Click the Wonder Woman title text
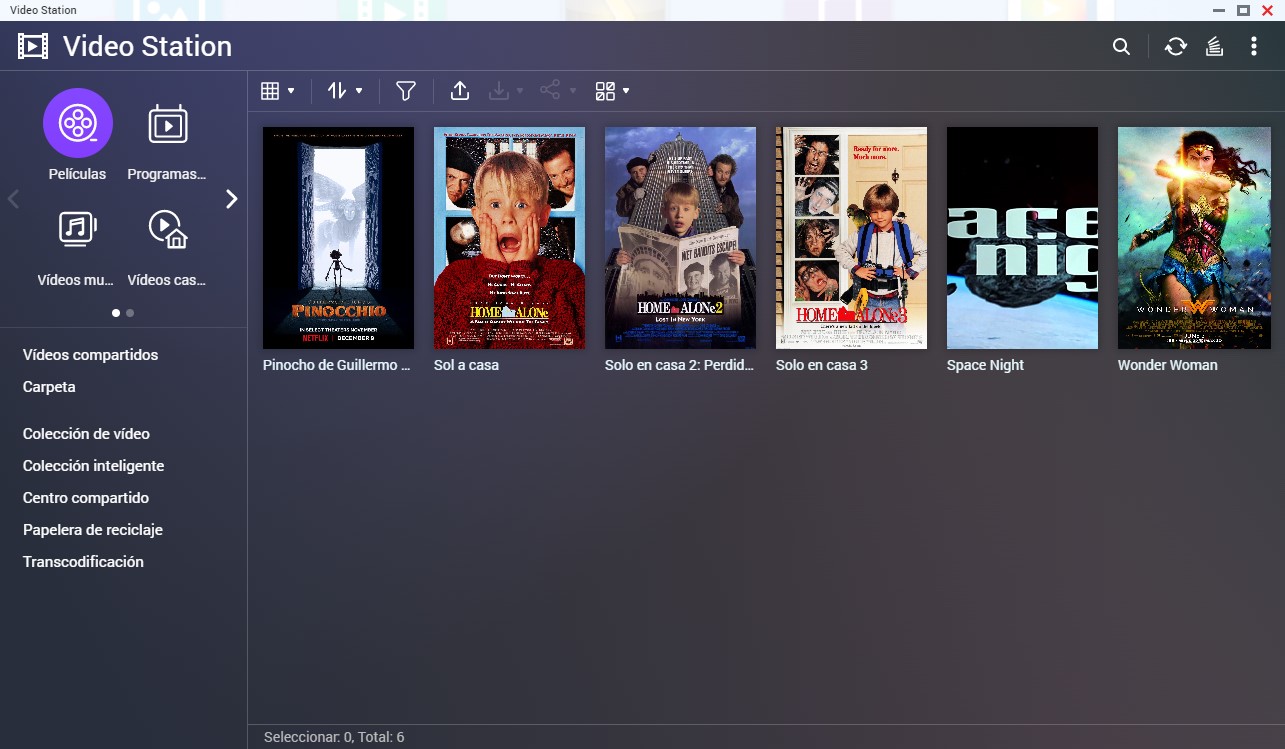This screenshot has width=1285, height=749. pyautogui.click(x=1167, y=365)
